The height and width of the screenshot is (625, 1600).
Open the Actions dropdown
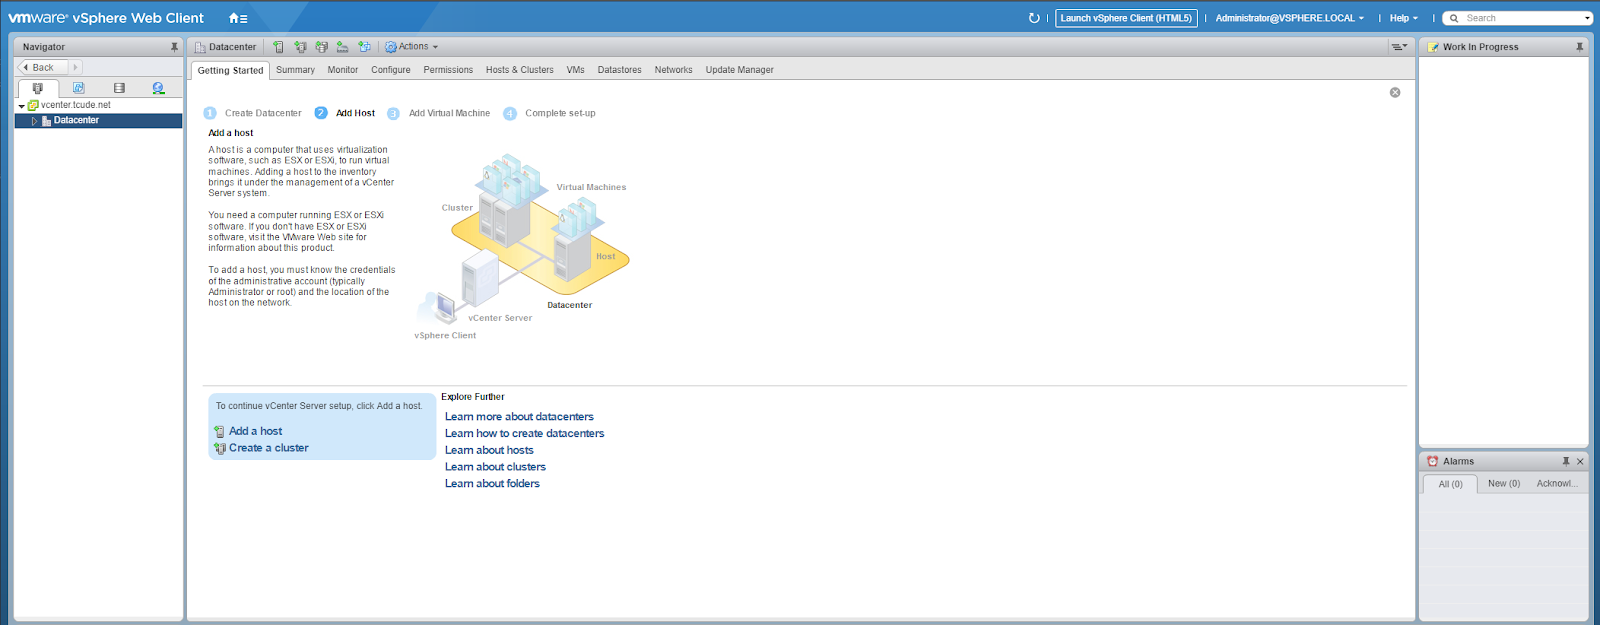coord(411,47)
